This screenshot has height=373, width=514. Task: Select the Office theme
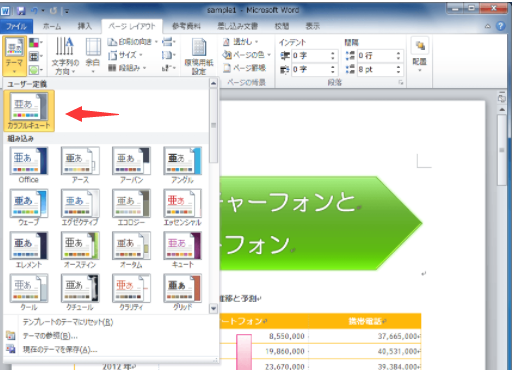[x=29, y=166]
